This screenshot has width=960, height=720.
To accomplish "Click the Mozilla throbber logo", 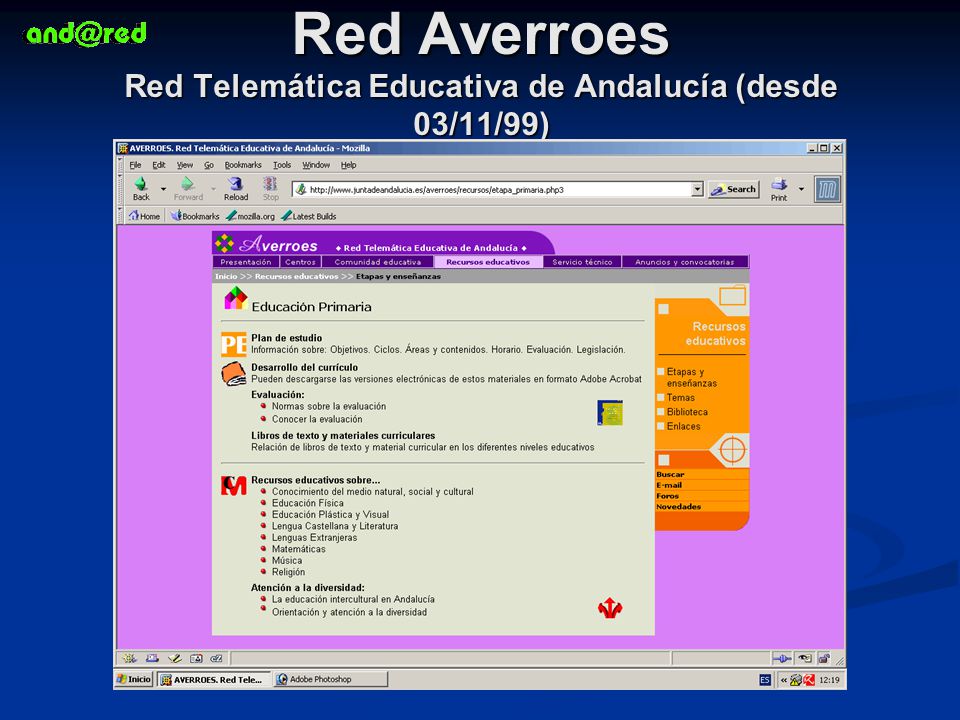I will pos(827,189).
